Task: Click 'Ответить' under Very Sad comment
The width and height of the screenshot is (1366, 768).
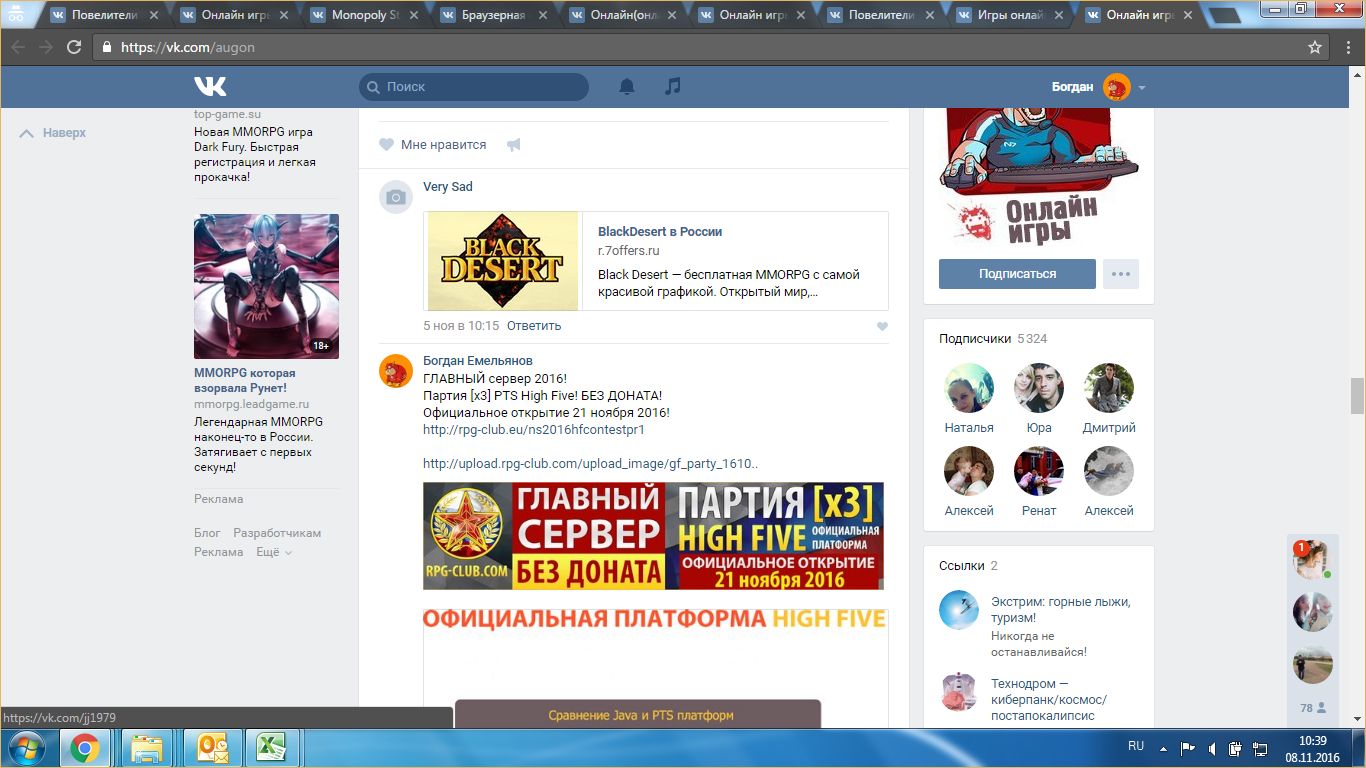Action: click(534, 326)
